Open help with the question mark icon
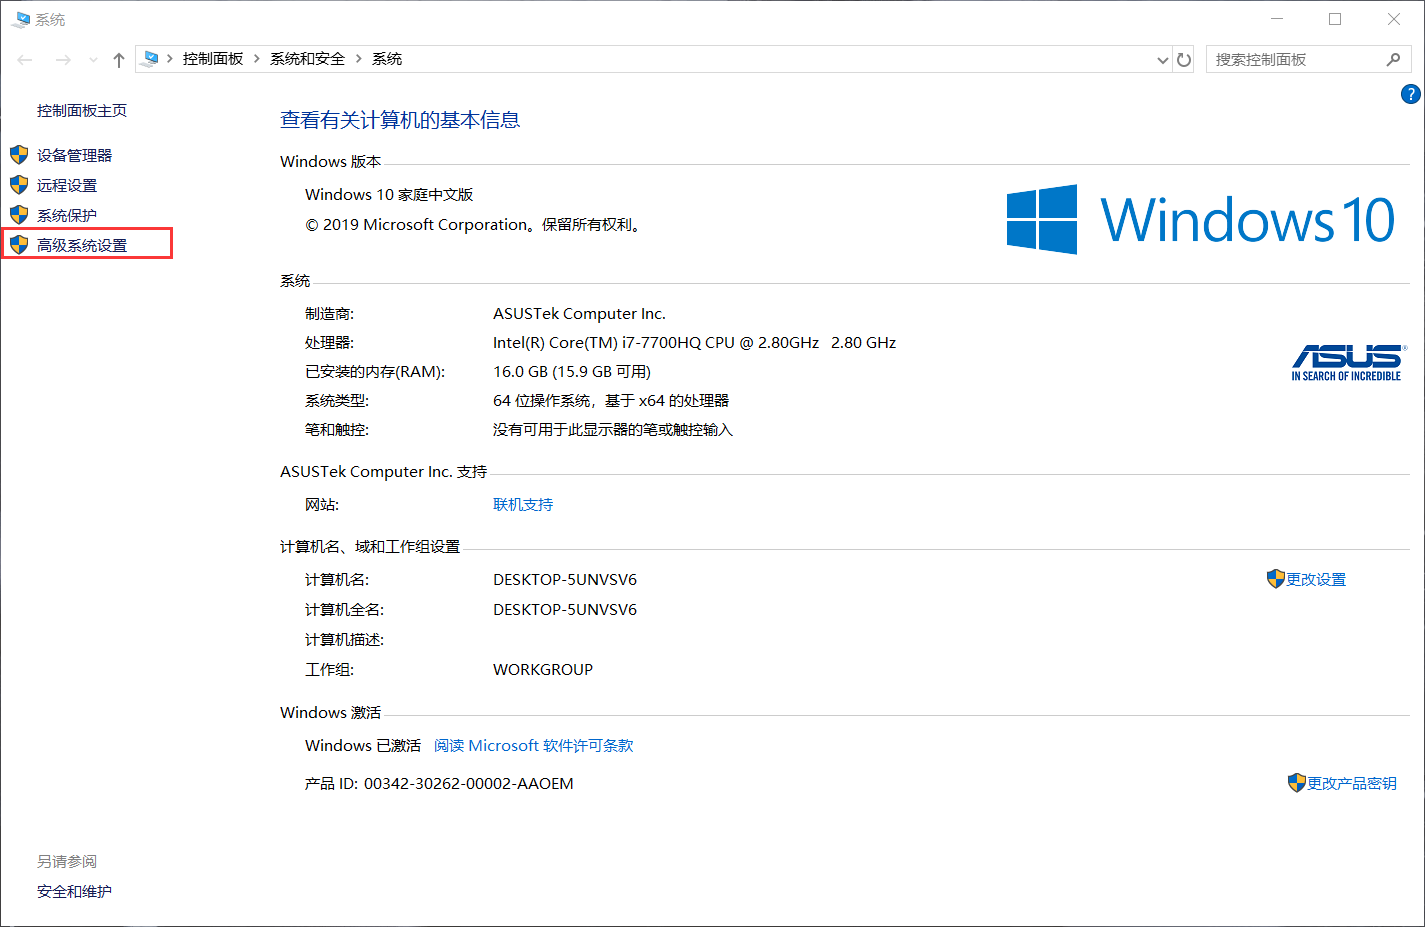This screenshot has height=927, width=1425. (1410, 94)
